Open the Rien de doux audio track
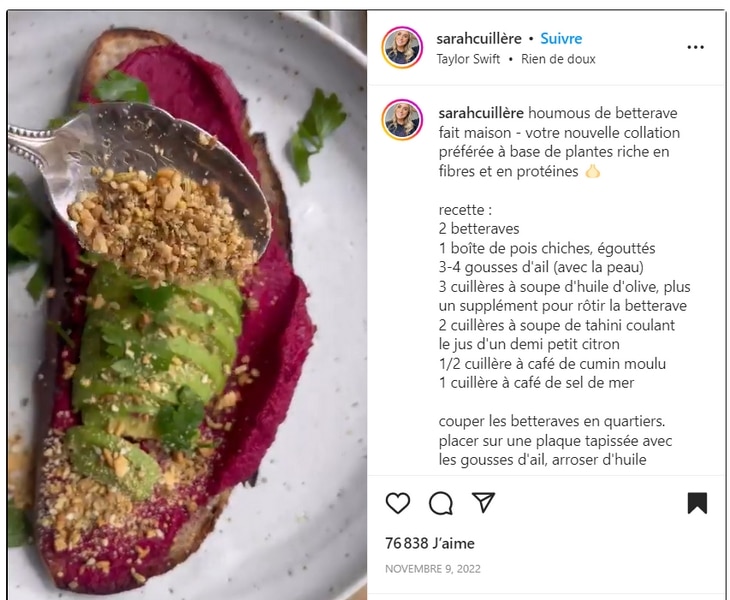Viewport: 730px width, 600px height. [x=558, y=59]
